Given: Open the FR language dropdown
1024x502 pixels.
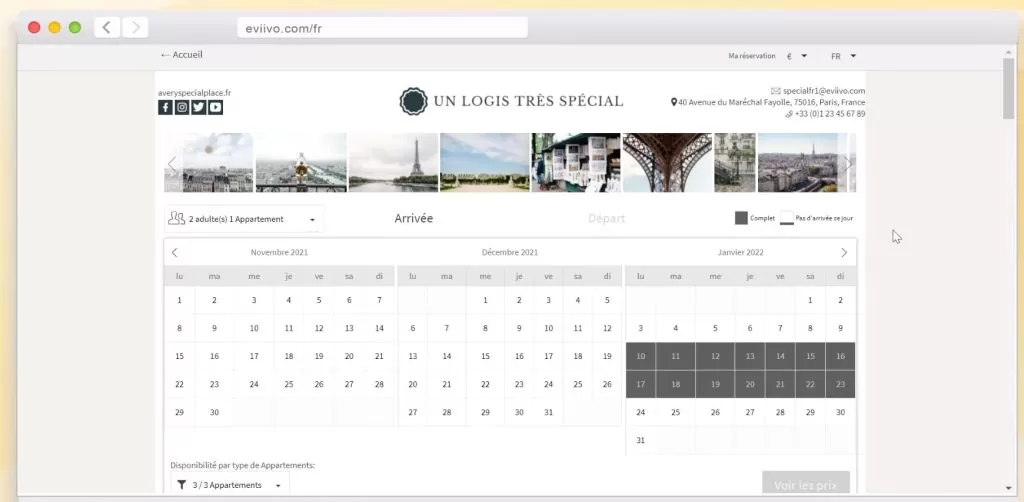Looking at the screenshot, I should (844, 56).
